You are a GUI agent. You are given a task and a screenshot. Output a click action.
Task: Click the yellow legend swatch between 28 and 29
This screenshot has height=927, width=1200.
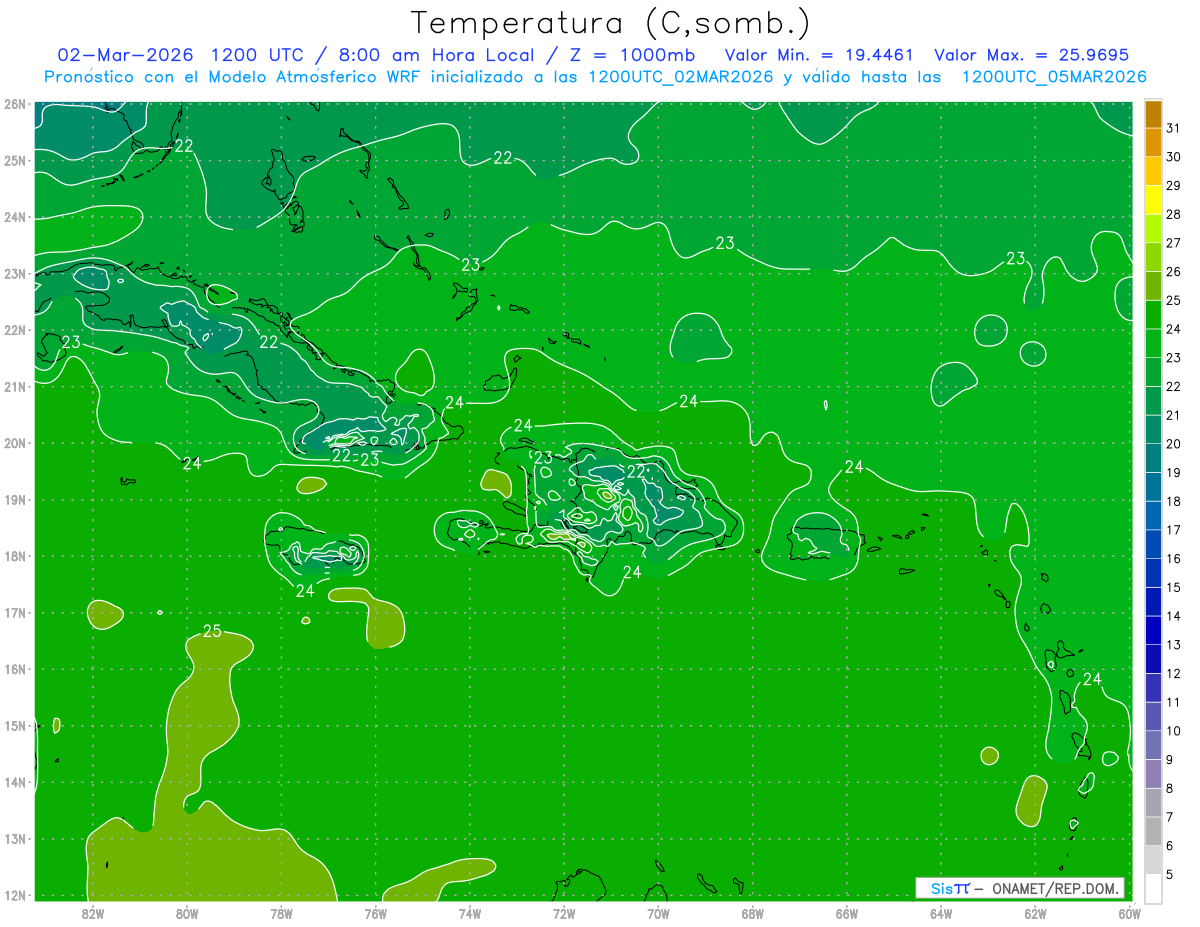[1153, 200]
